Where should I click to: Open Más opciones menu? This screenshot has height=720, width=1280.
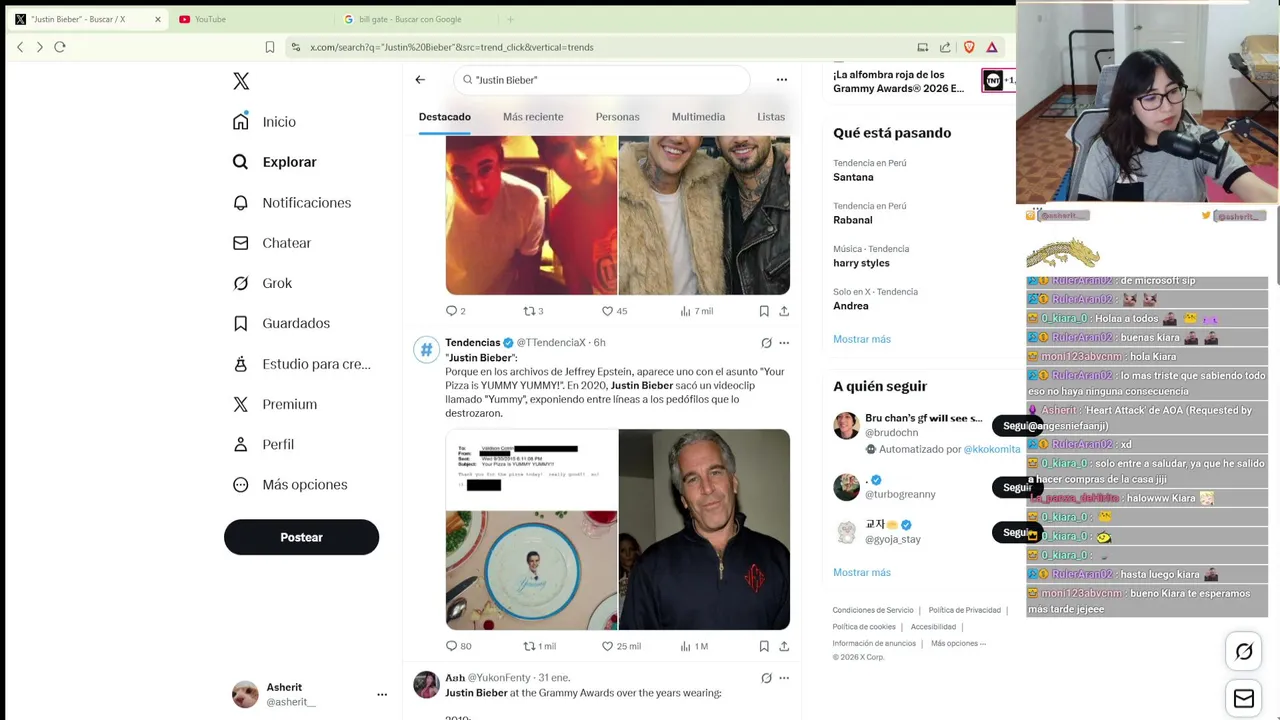[290, 485]
